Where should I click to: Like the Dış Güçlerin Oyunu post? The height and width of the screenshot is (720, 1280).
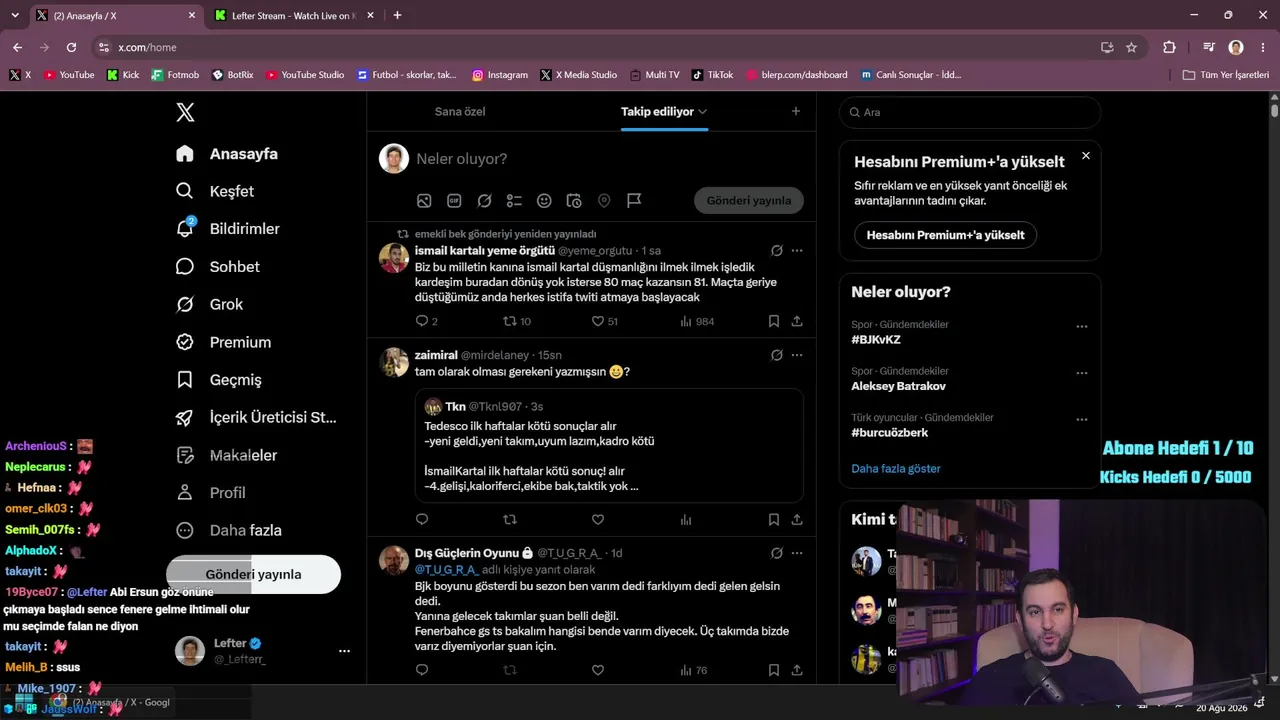pyautogui.click(x=598, y=670)
